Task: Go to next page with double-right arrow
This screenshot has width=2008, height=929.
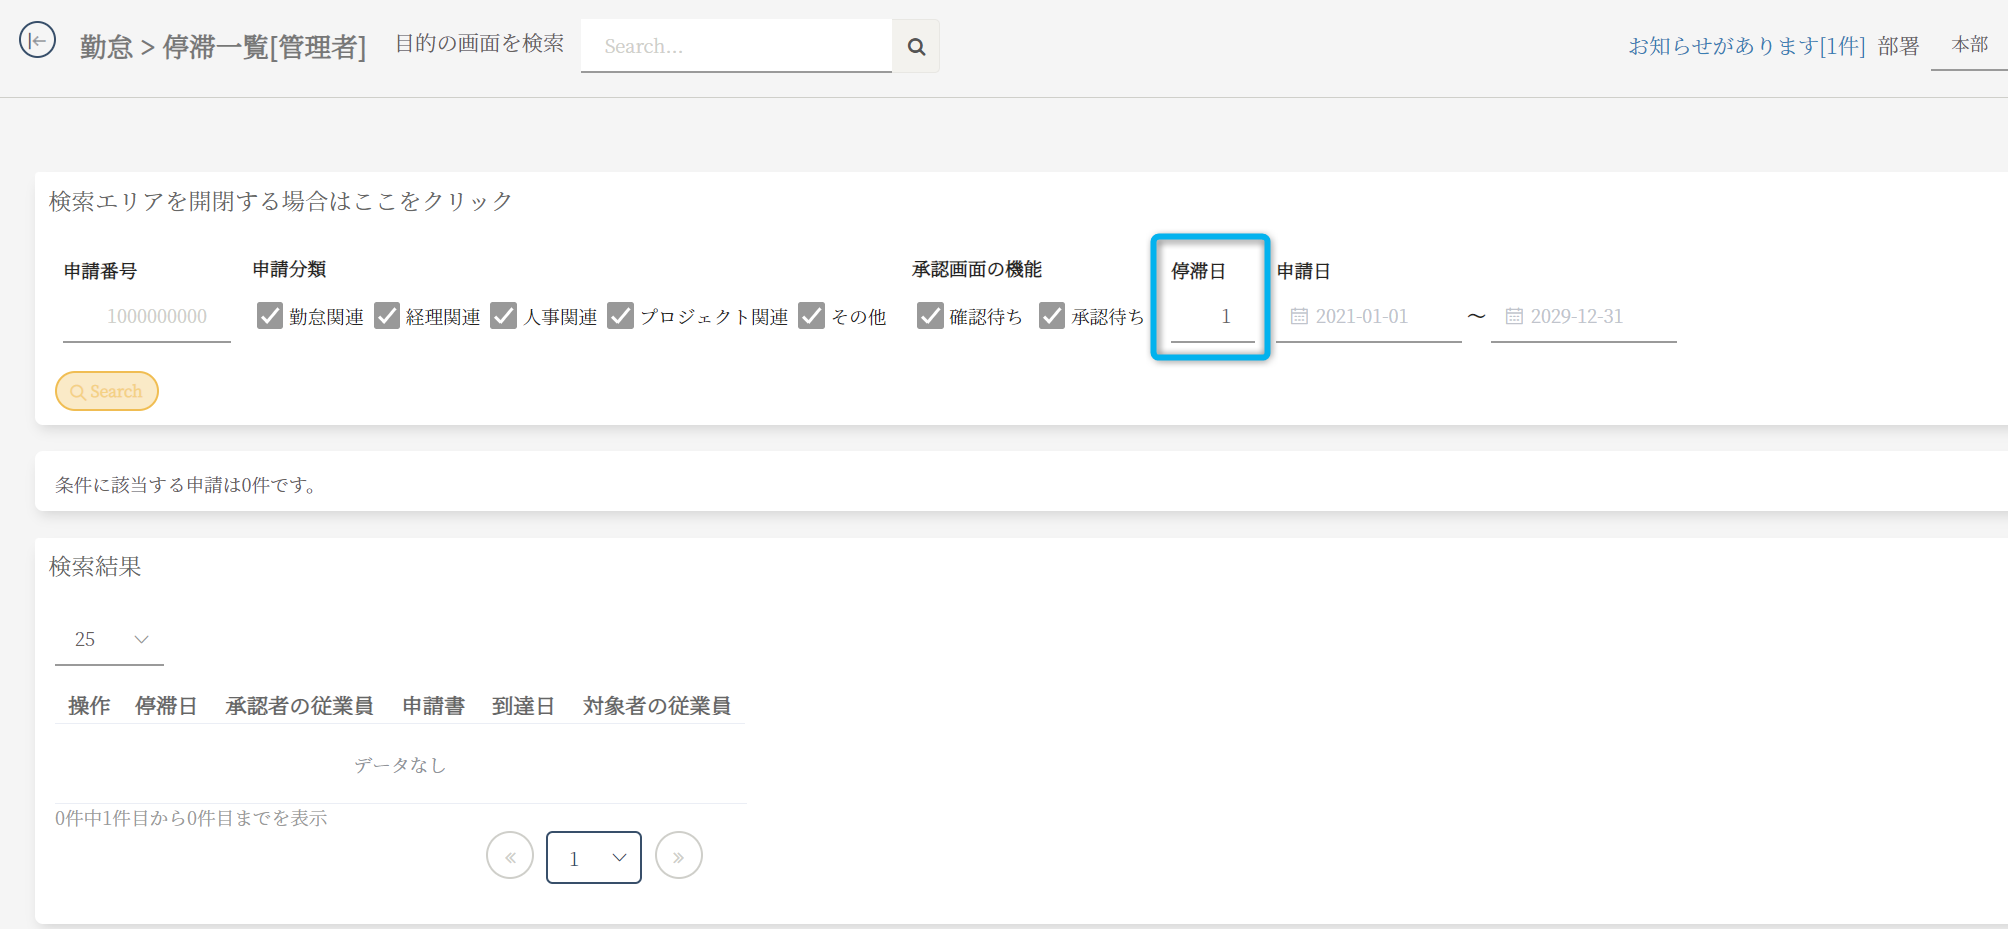Action: [x=678, y=856]
